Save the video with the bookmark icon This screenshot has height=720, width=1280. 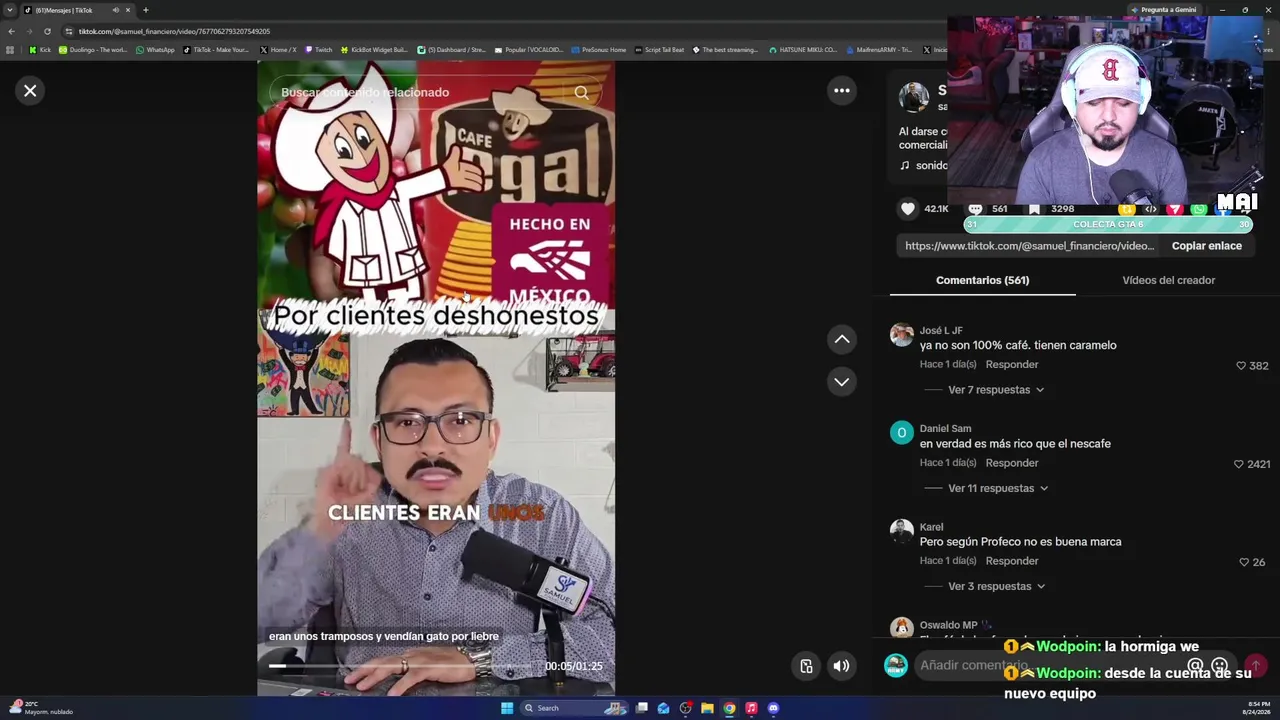coord(1035,209)
